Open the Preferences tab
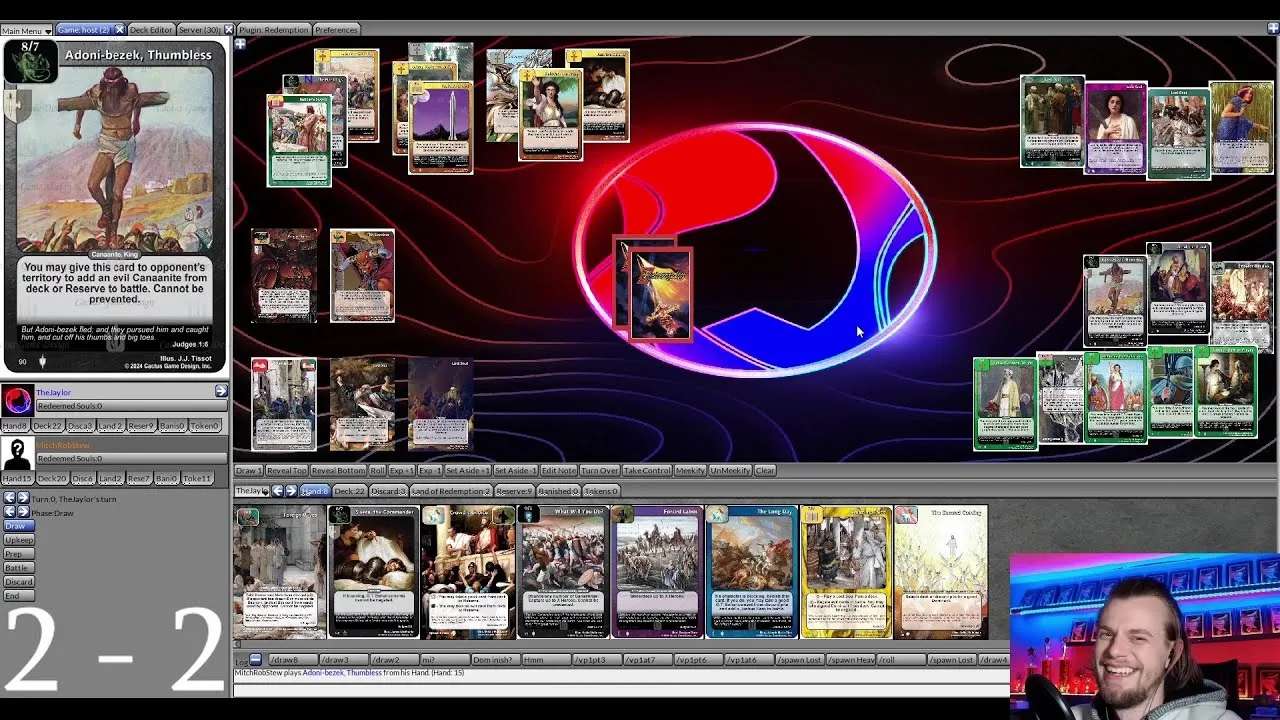1280x720 pixels. click(x=336, y=30)
